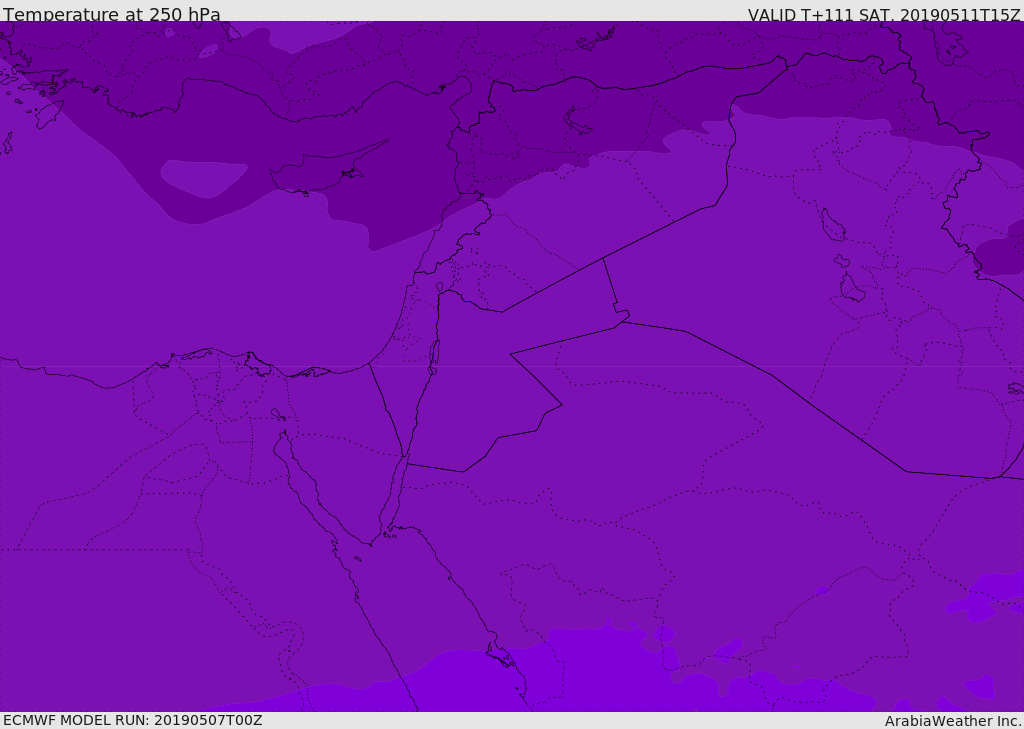Click the 'VALID T+111 SAT. 20190511T15Z' label
1024x729 pixels.
pos(884,15)
